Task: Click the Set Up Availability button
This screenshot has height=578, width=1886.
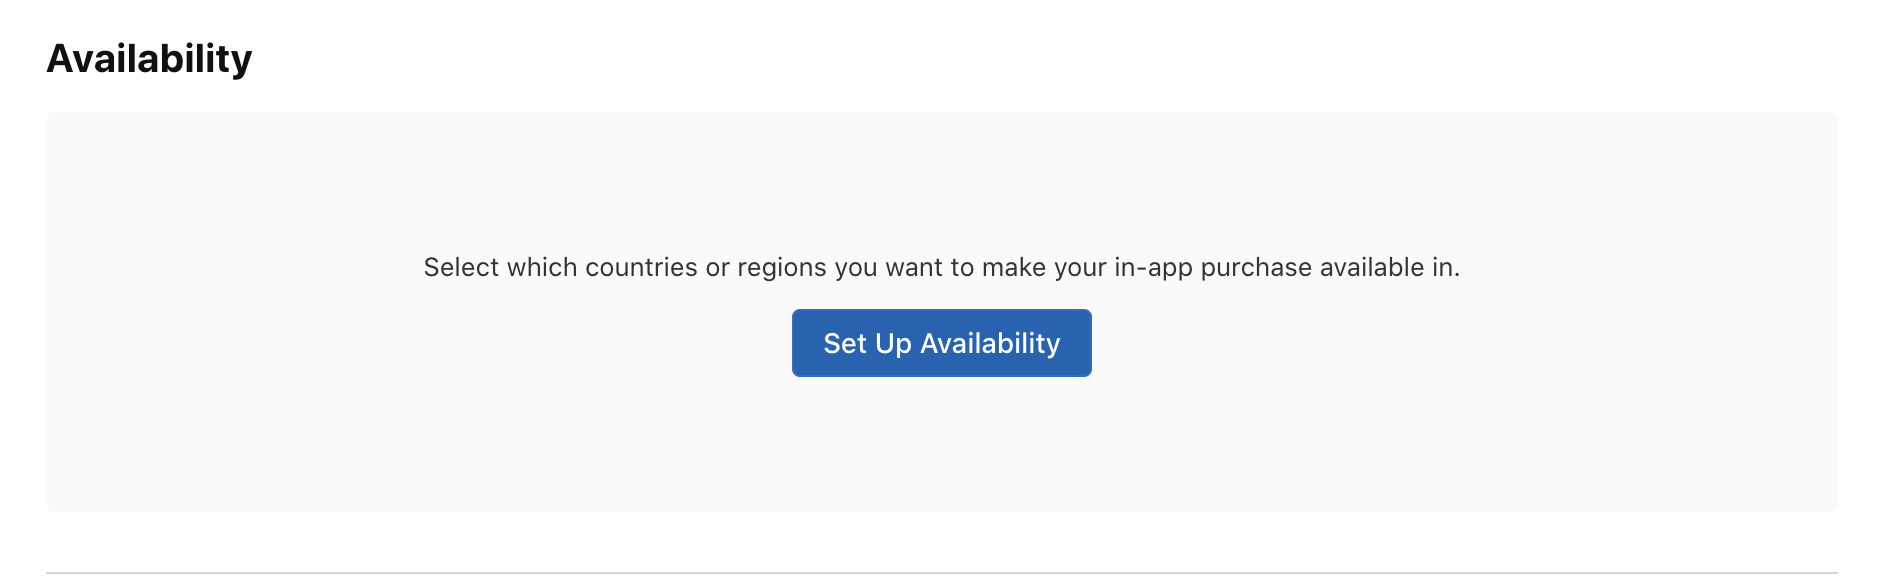Action: coord(941,343)
